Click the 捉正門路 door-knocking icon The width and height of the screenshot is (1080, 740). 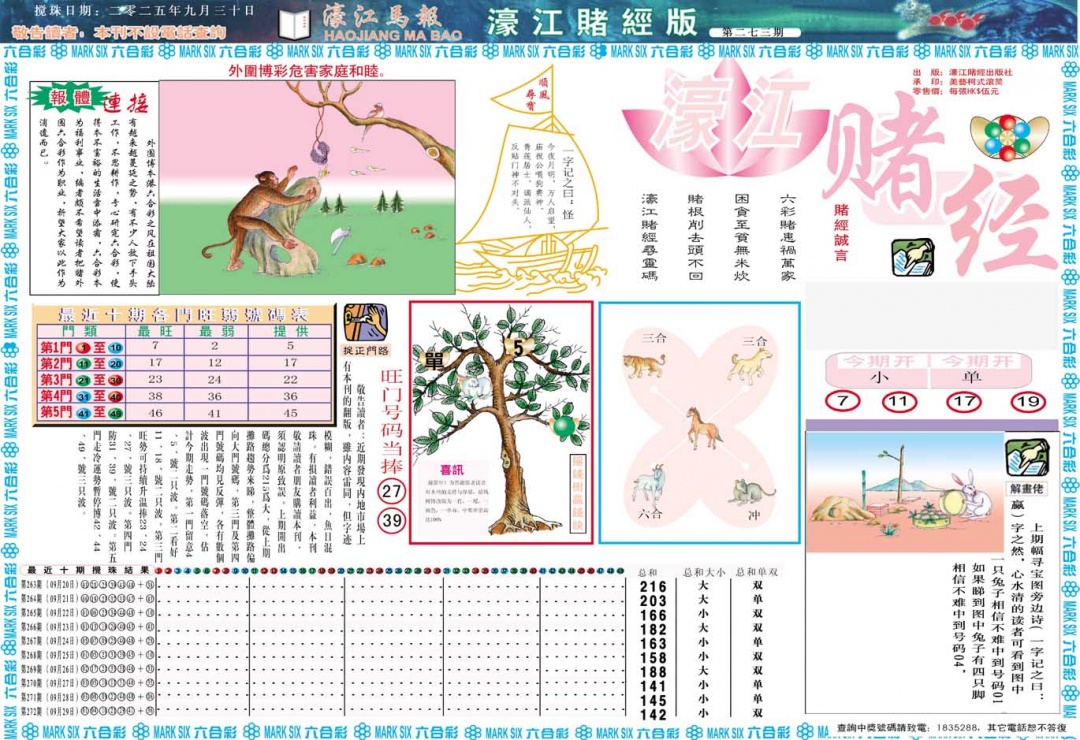coord(365,321)
